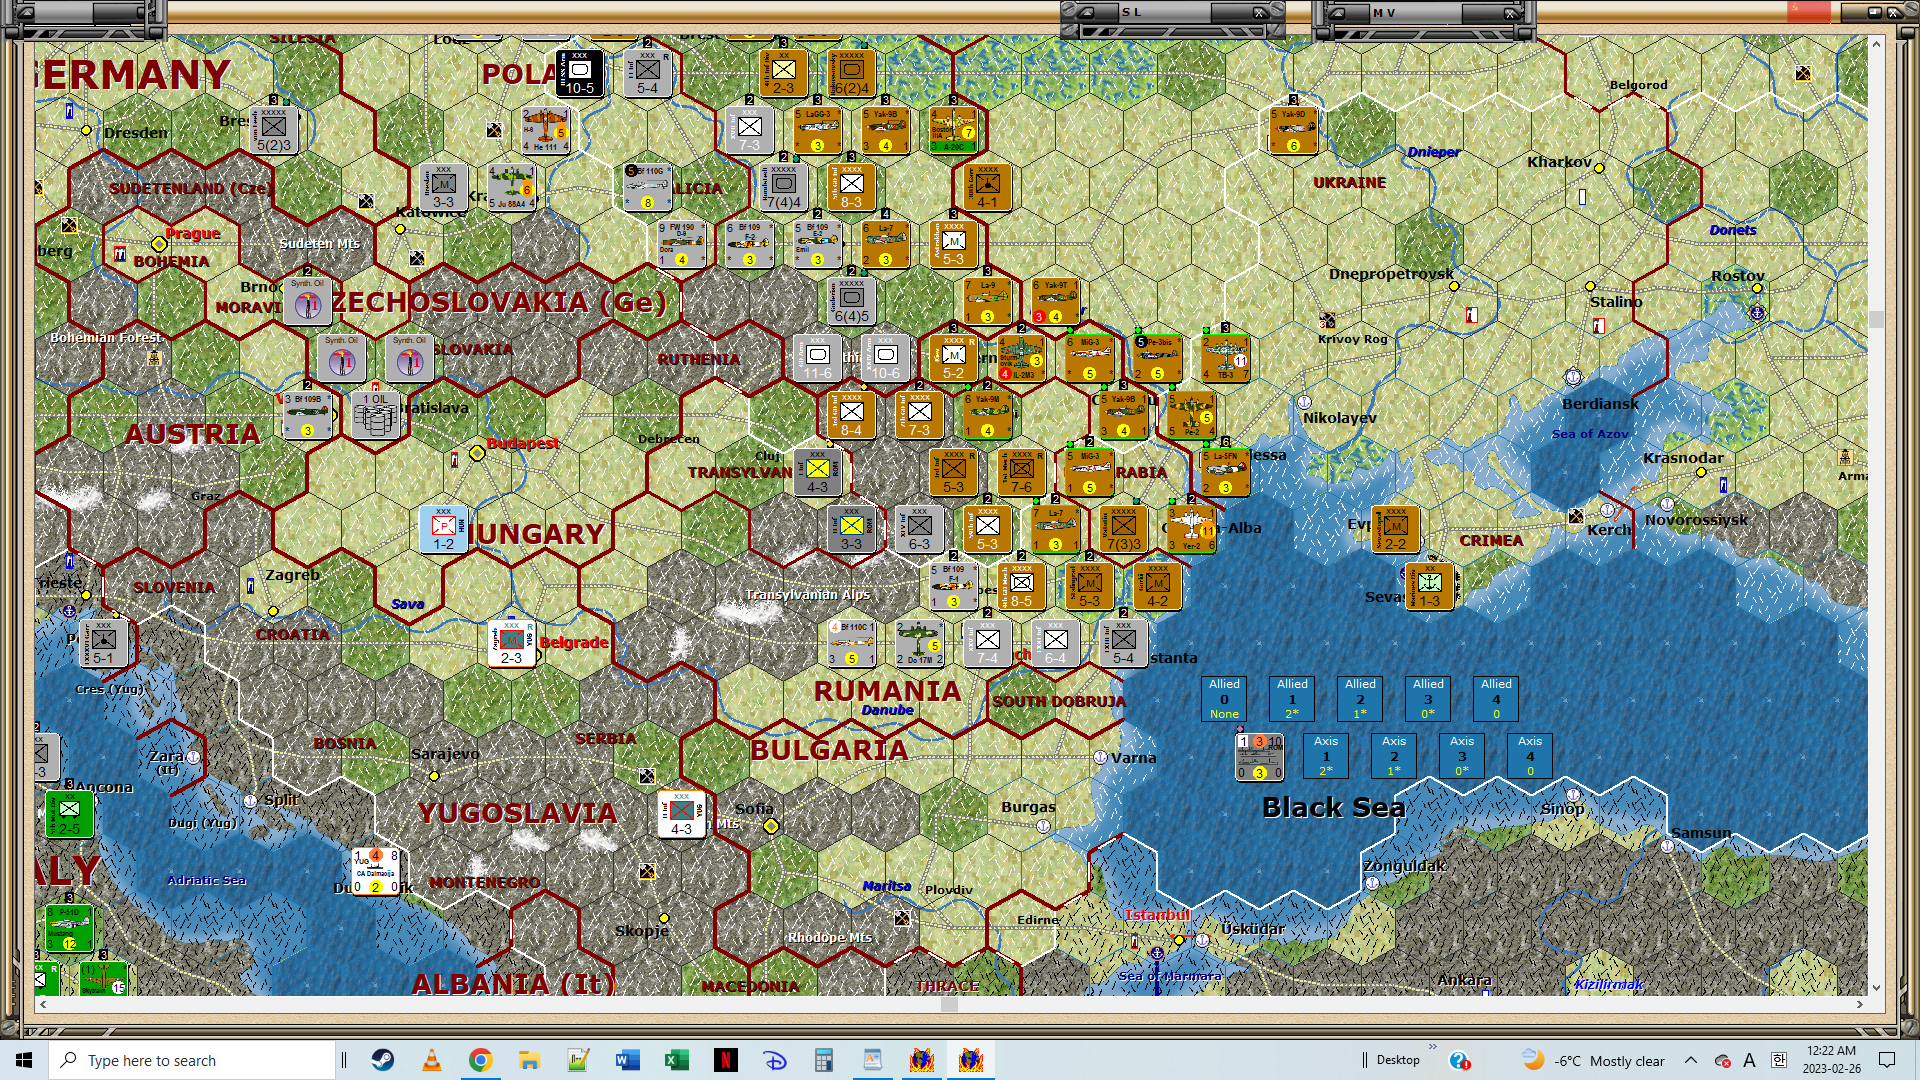Select the Do 17M bomber counter
Viewport: 1920px width, 1080px height.
[919, 643]
